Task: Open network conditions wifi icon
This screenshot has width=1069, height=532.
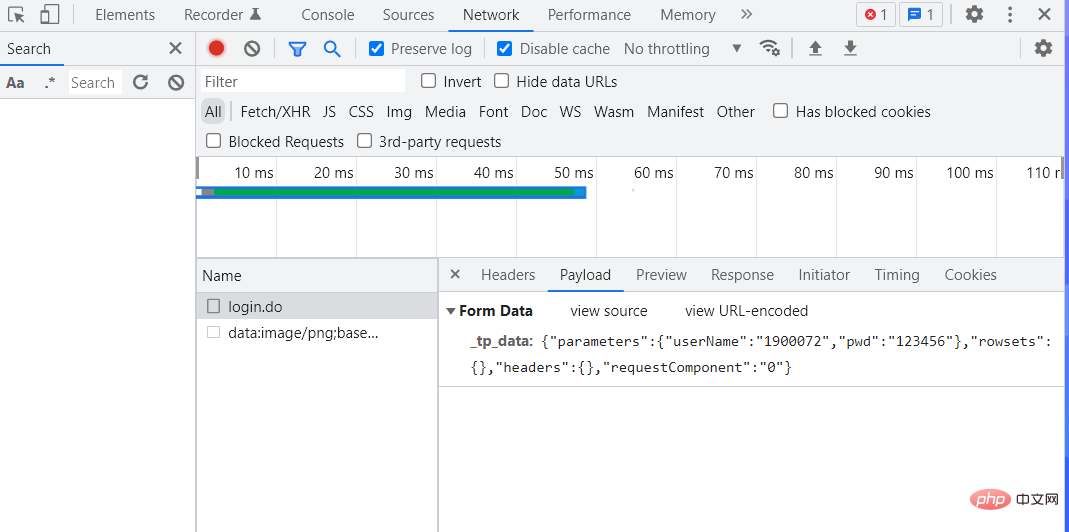Action: point(770,48)
